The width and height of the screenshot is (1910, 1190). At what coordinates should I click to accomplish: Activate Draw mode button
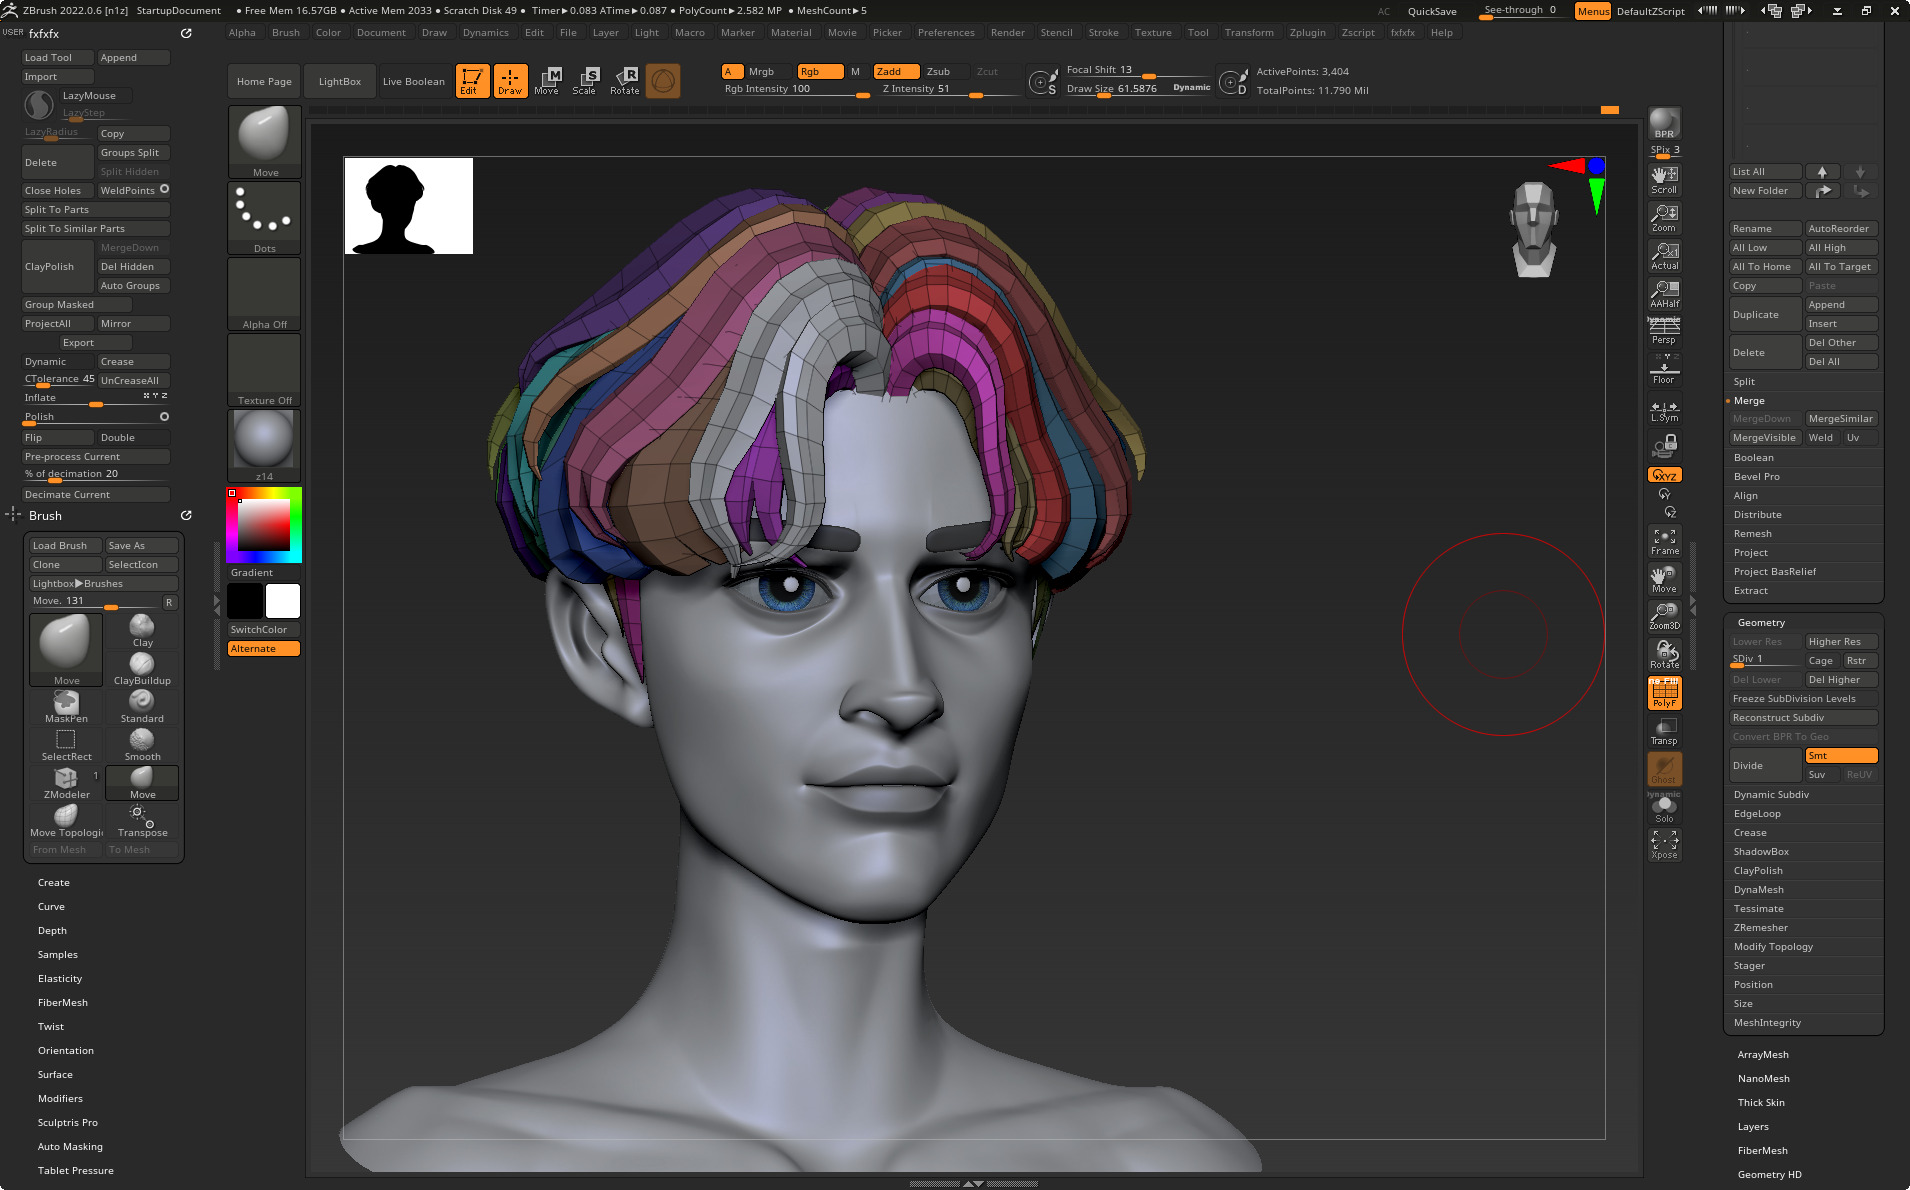[510, 81]
